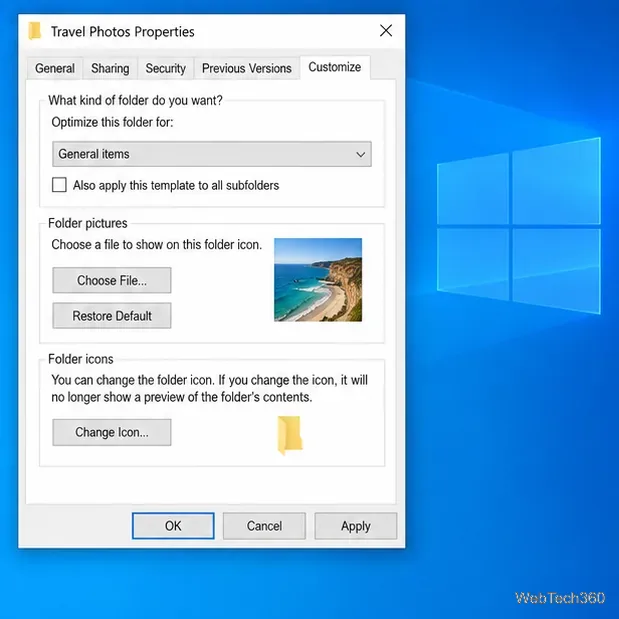Click the 'Folder icons' group label
This screenshot has width=619, height=619.
(81, 359)
